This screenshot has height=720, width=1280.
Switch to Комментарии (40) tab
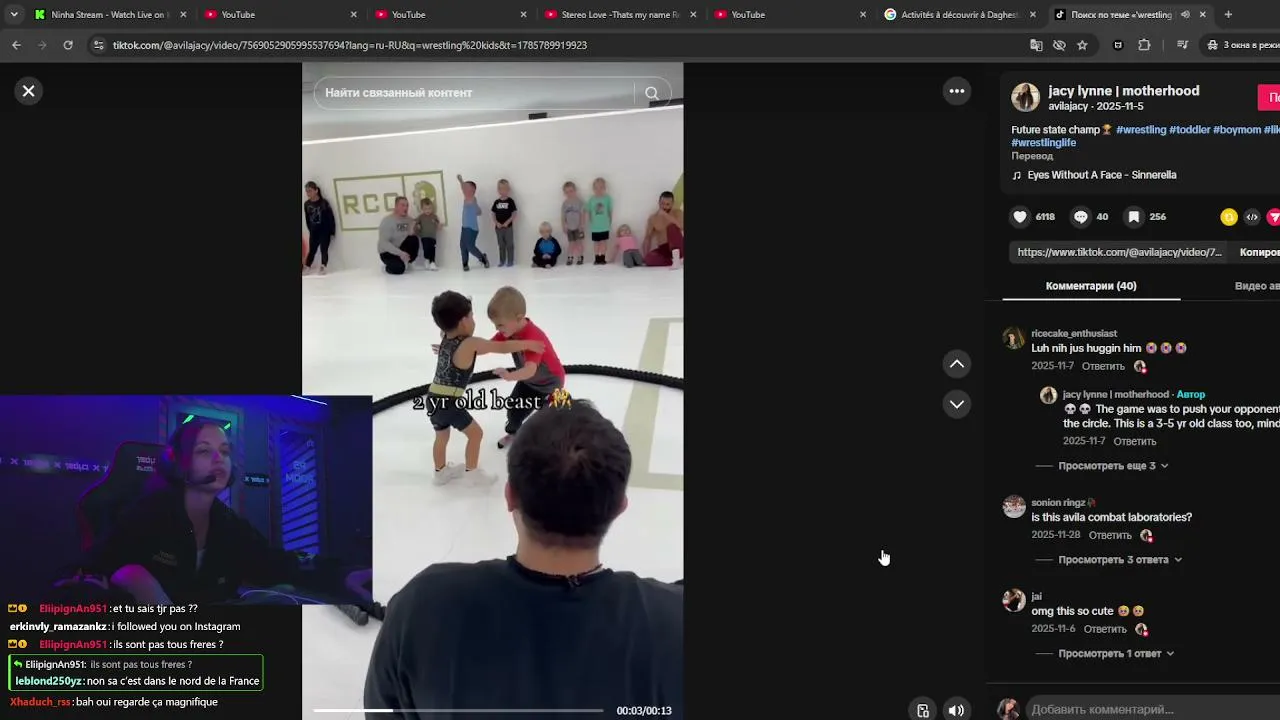[x=1091, y=286]
